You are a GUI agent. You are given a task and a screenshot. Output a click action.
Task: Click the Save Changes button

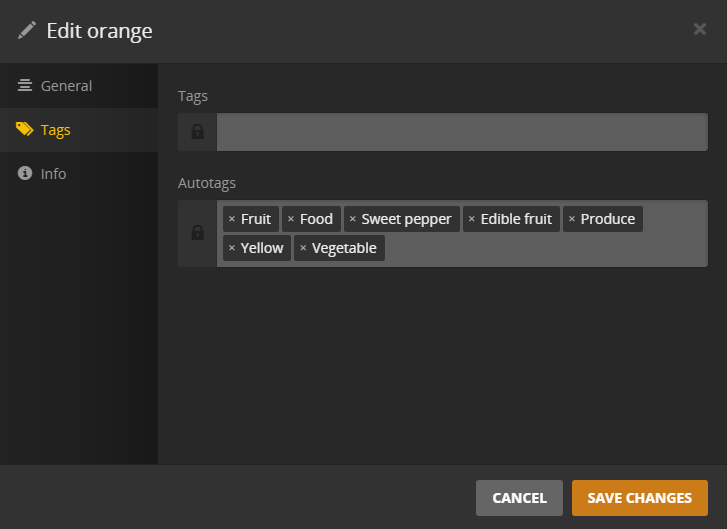pos(639,498)
